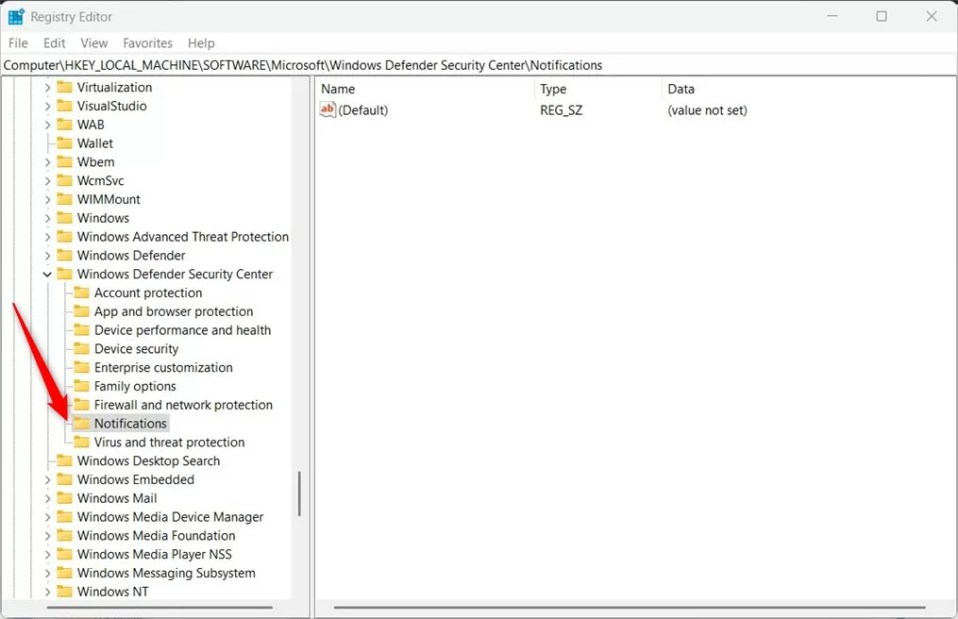This screenshot has height=619, width=958.
Task: Open the Notifications folder icon
Action: (x=83, y=423)
